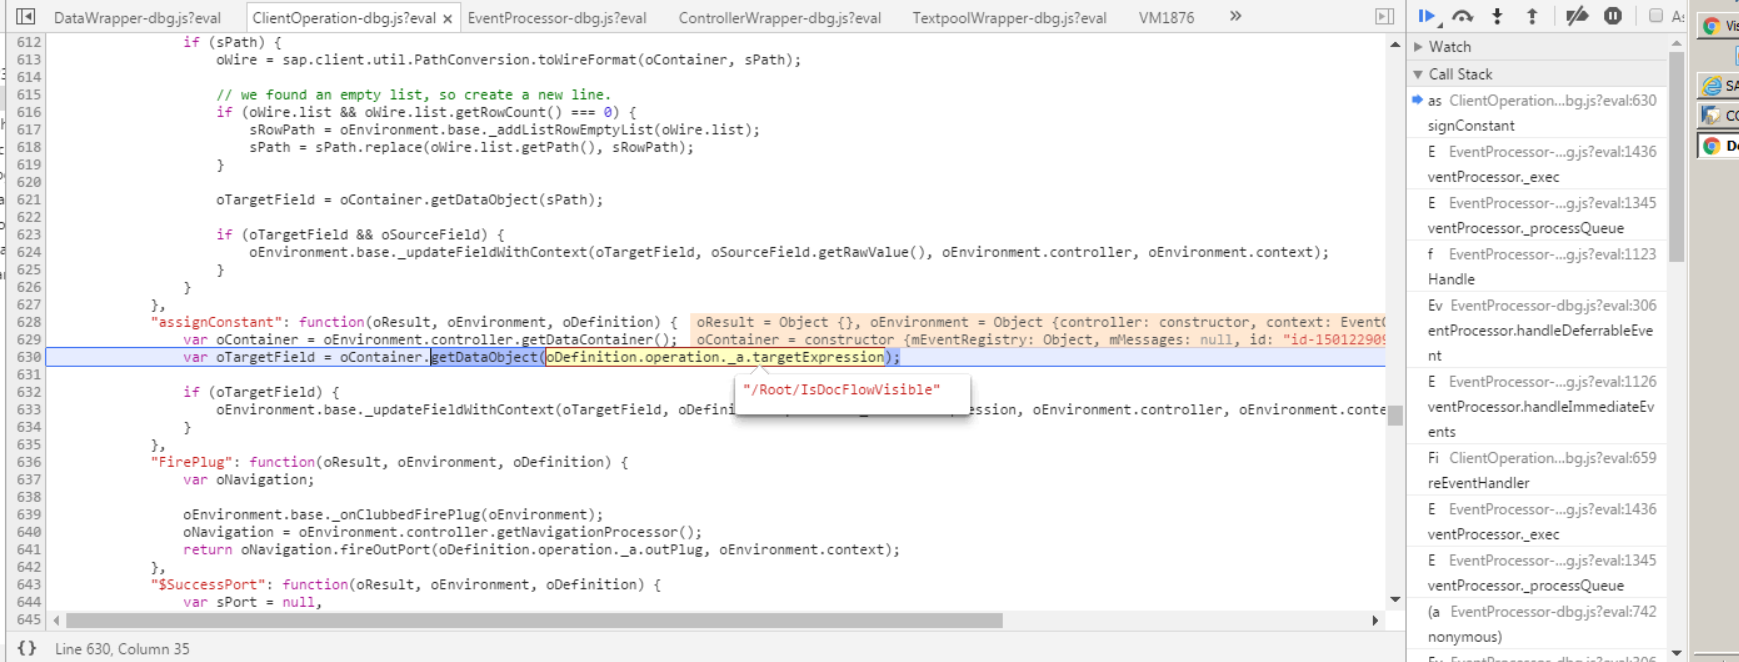Click the "/Root/IsDocFlowVisible" tooltip value

click(841, 390)
